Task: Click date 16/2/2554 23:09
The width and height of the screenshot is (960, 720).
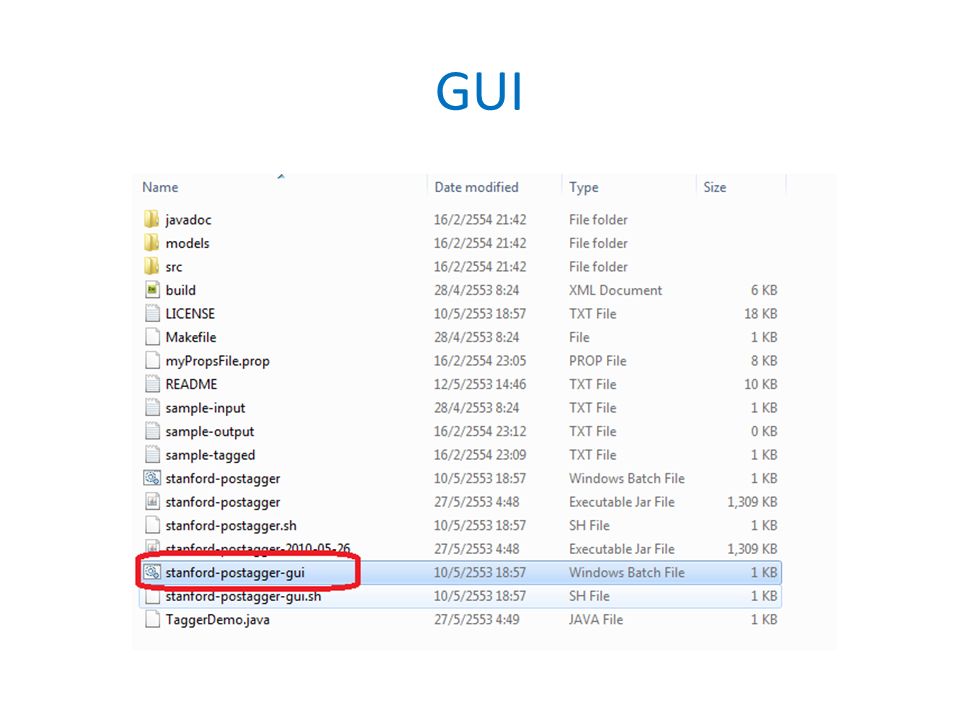Action: (480, 455)
